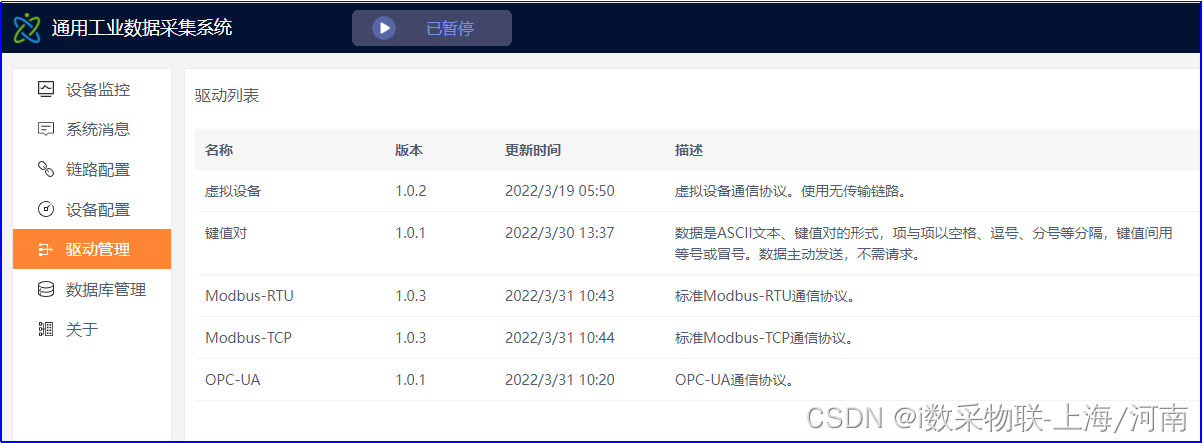This screenshot has width=1203, height=443.
Task: Click the 系统消息 message icon
Action: tap(45, 129)
